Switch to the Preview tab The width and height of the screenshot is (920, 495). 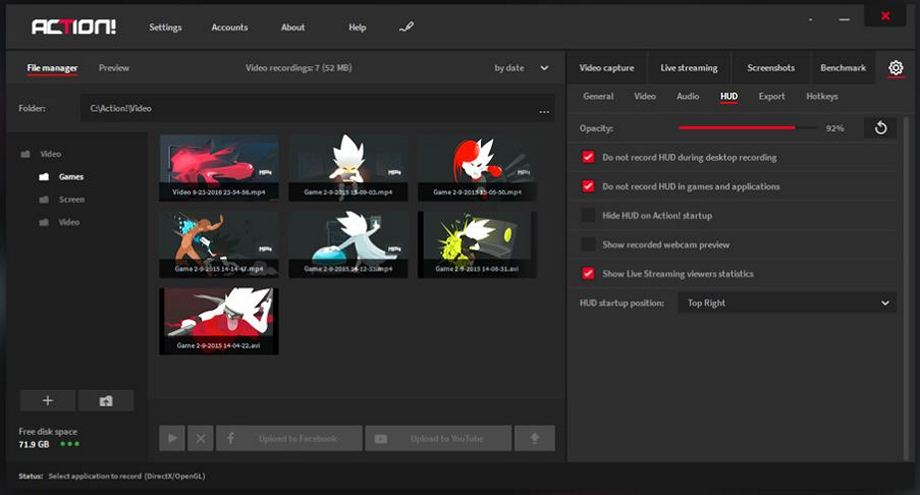tap(114, 68)
